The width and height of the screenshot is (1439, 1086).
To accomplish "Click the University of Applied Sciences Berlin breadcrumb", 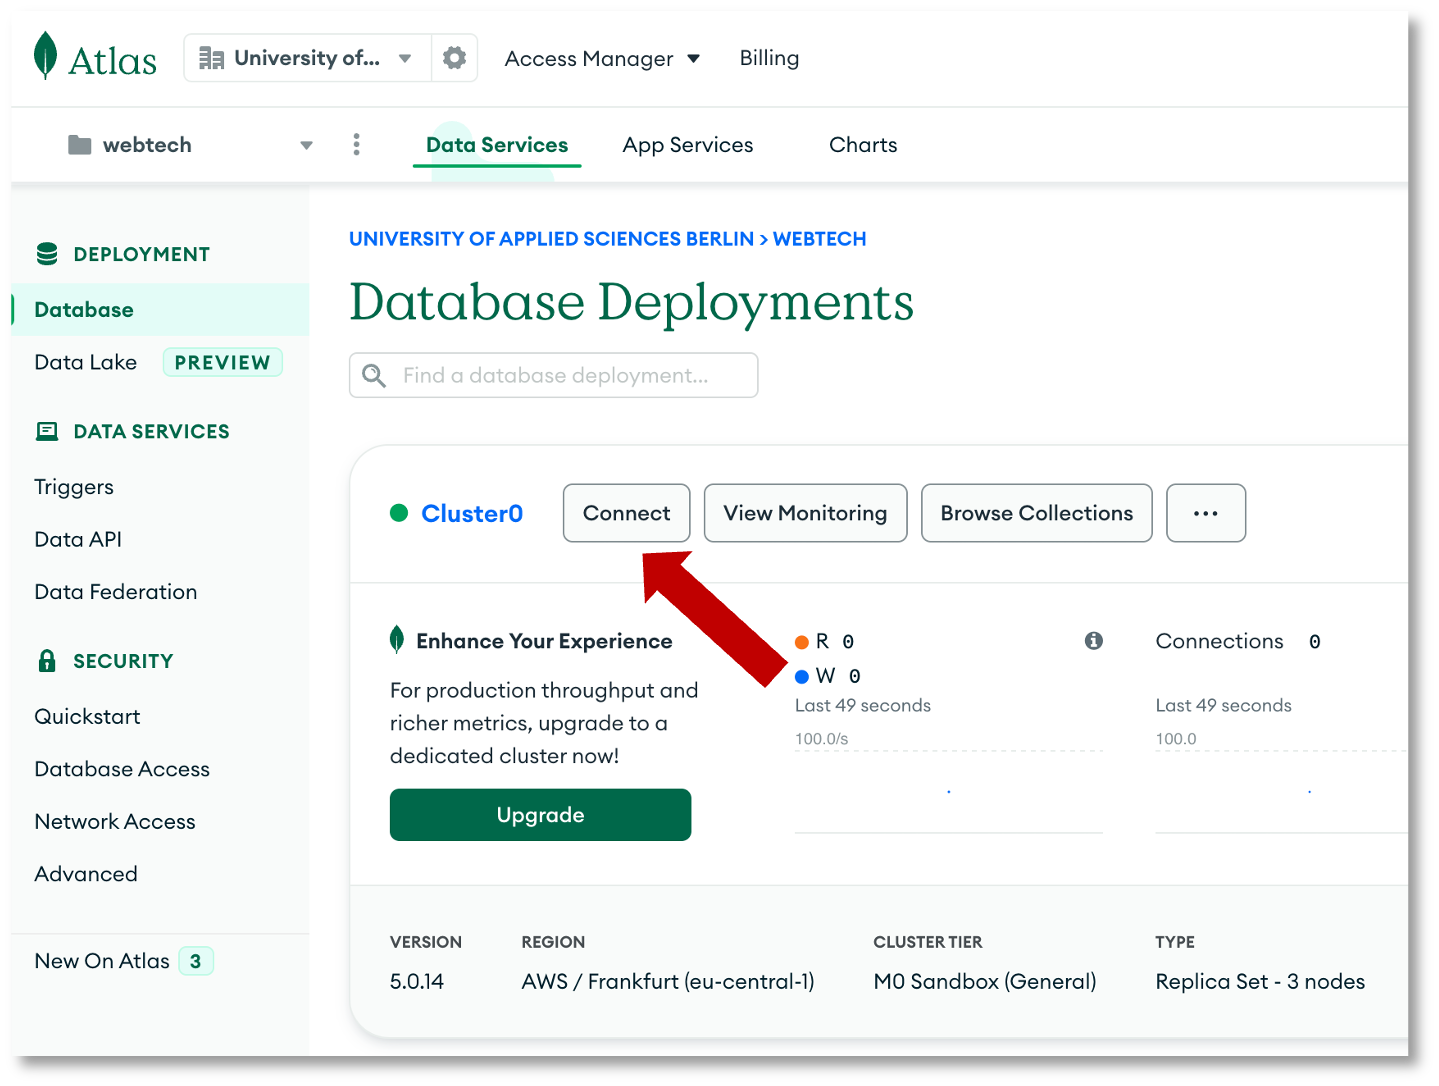I will pyautogui.click(x=551, y=239).
